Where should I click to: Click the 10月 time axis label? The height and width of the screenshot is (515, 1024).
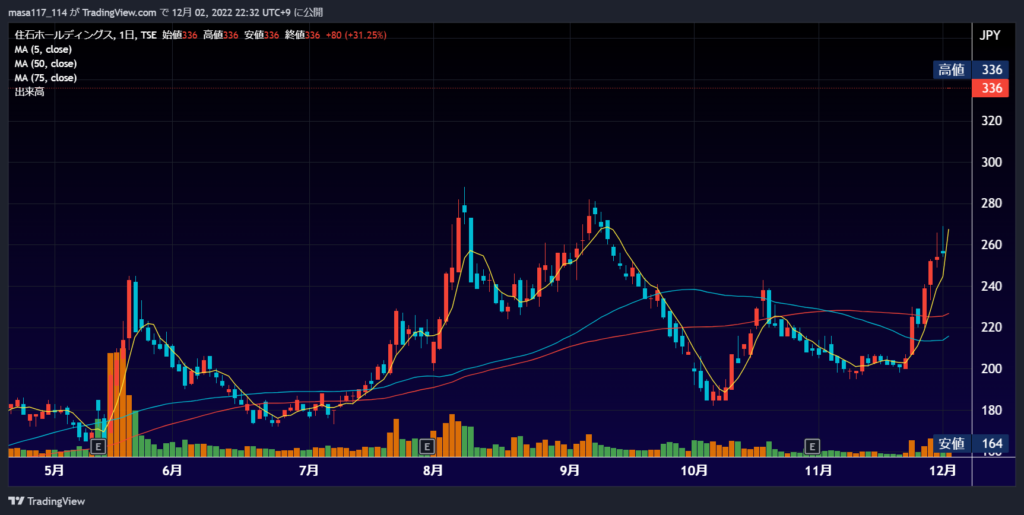[x=694, y=470]
